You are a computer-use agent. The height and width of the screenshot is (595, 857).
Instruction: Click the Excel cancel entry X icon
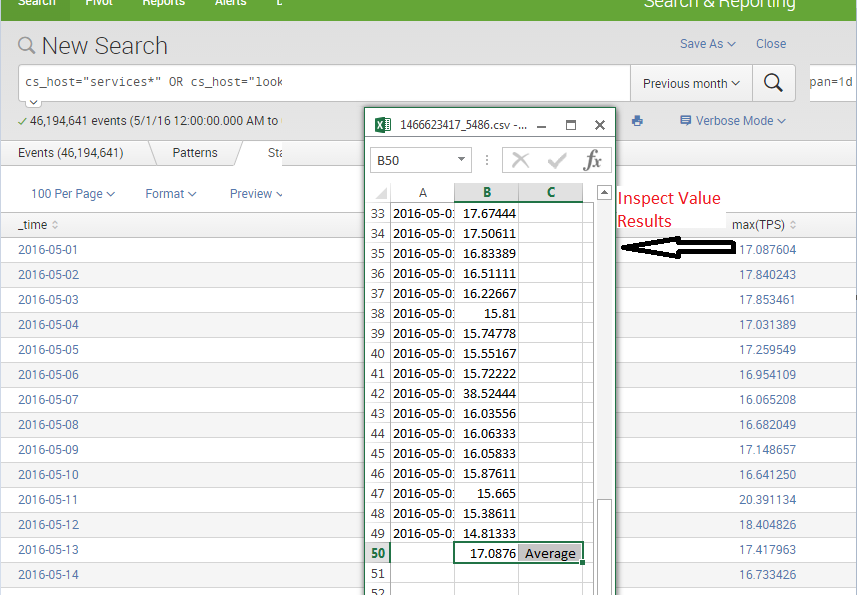click(520, 160)
